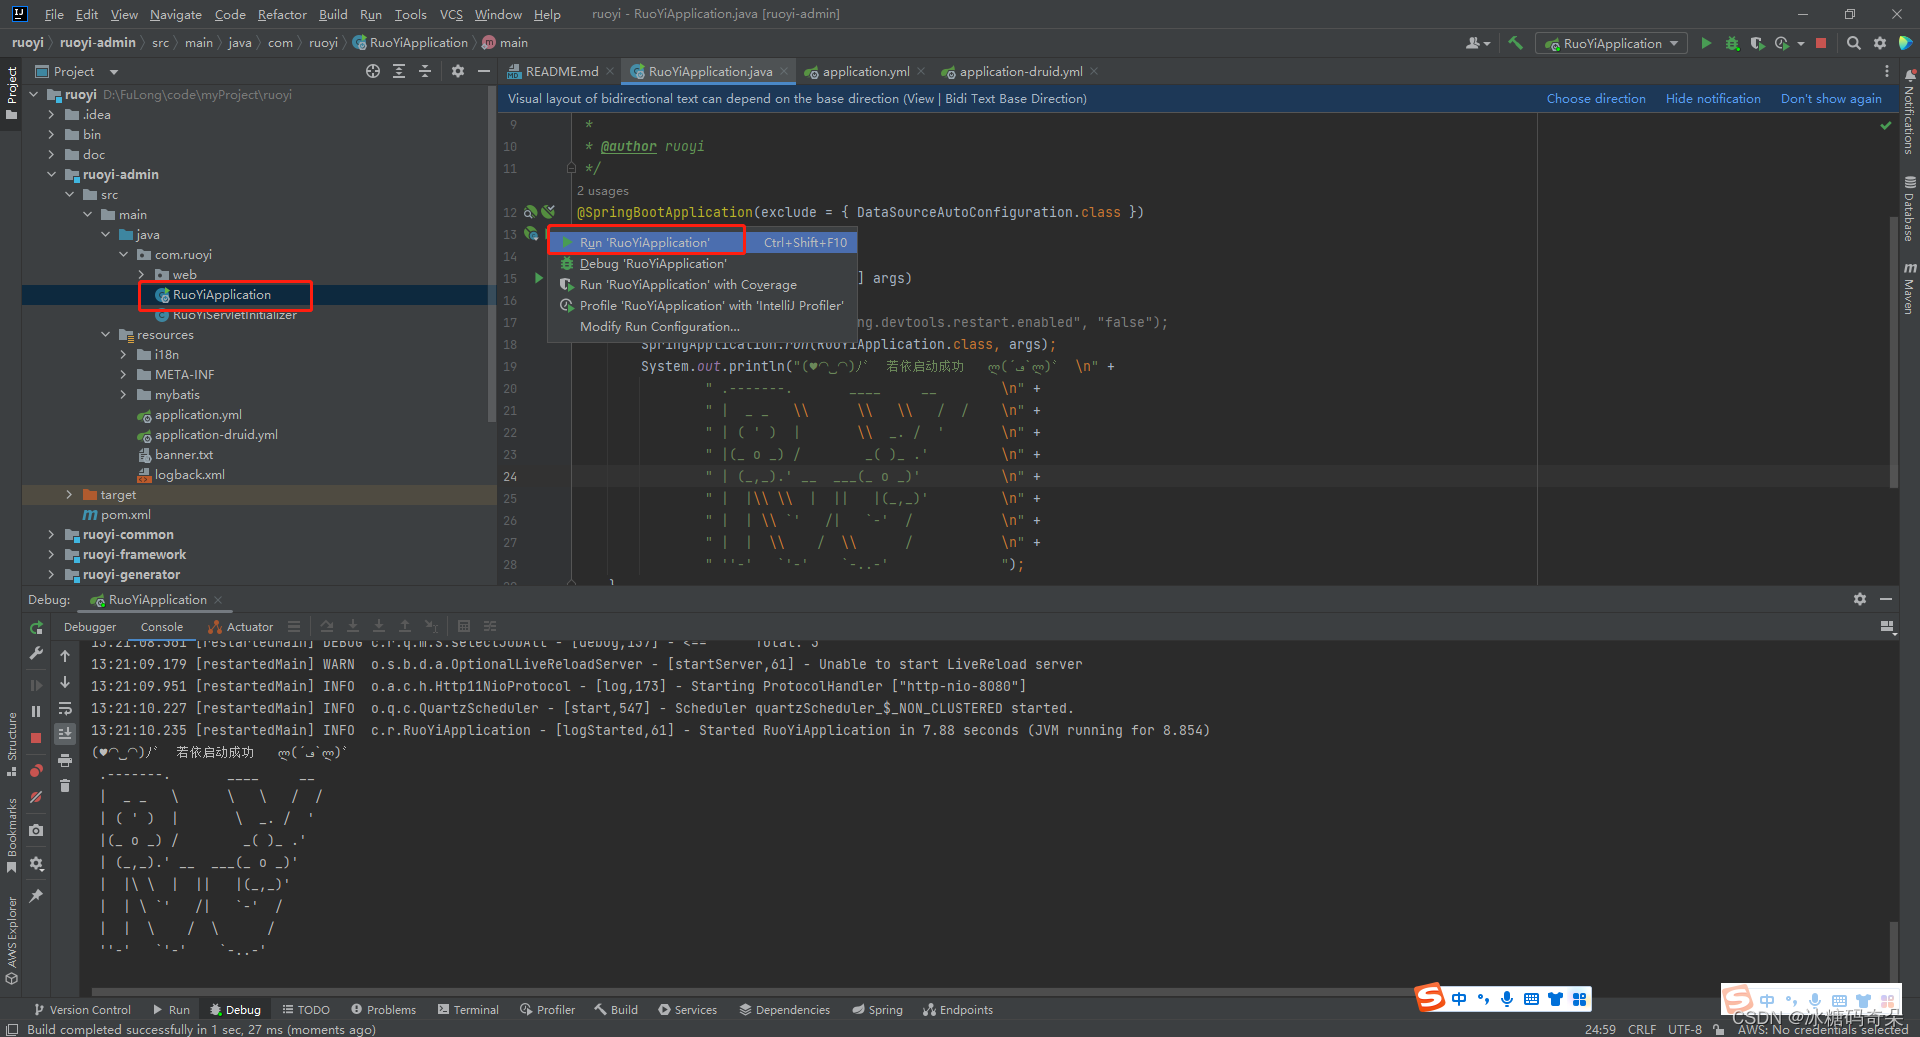This screenshot has width=1920, height=1037.
Task: Expand the target folder
Action: click(69, 495)
